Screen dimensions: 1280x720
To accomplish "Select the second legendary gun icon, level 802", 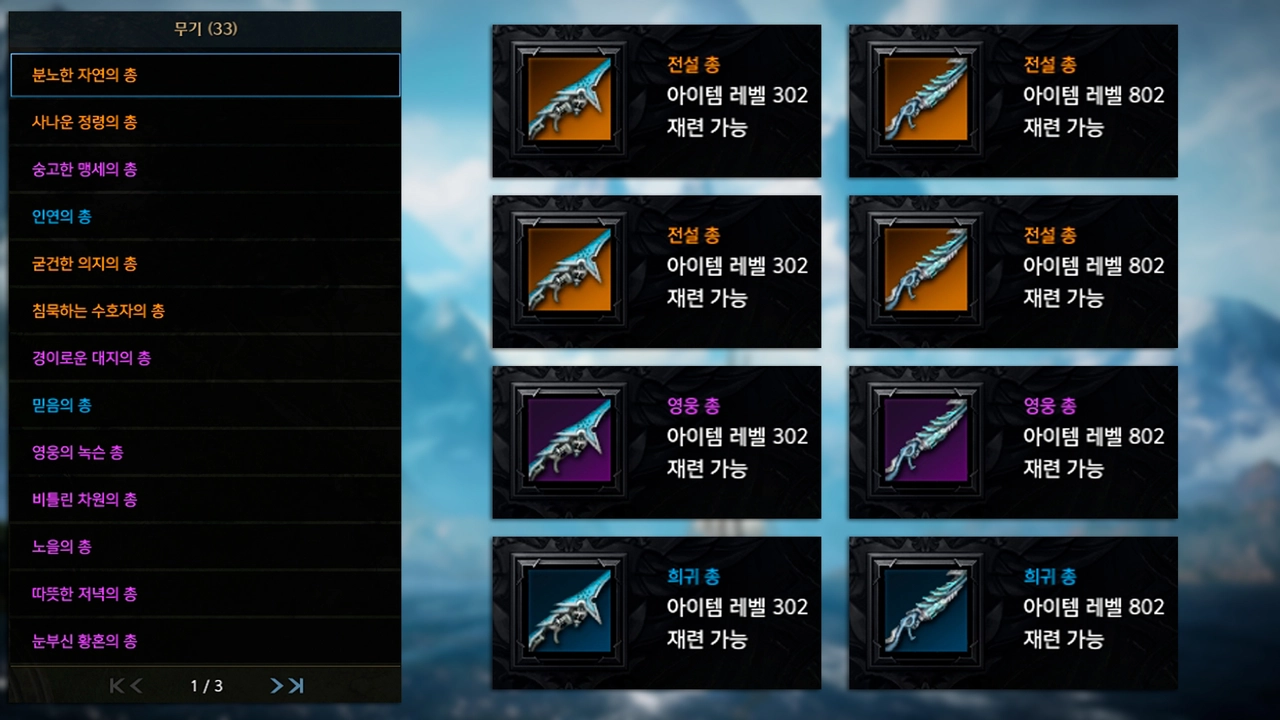I will 925,270.
